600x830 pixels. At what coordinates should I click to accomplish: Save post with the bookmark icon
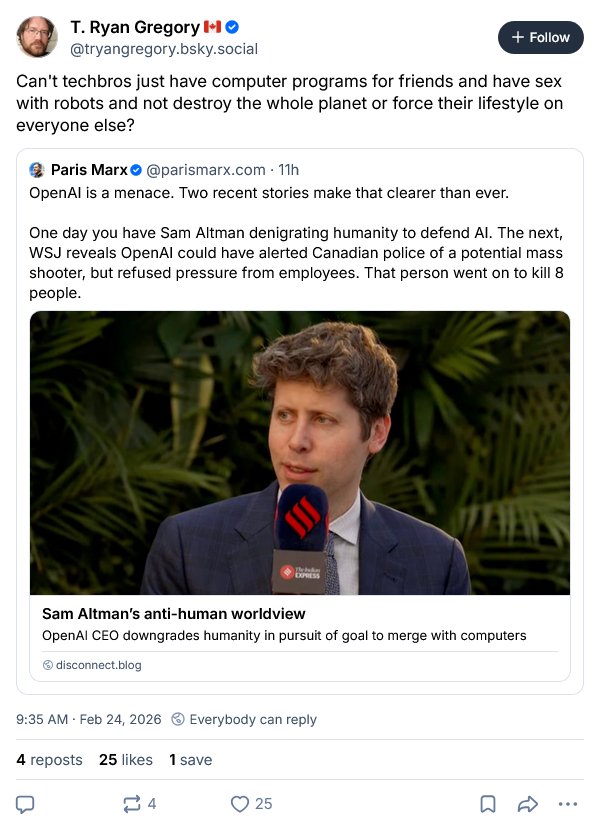(x=488, y=804)
